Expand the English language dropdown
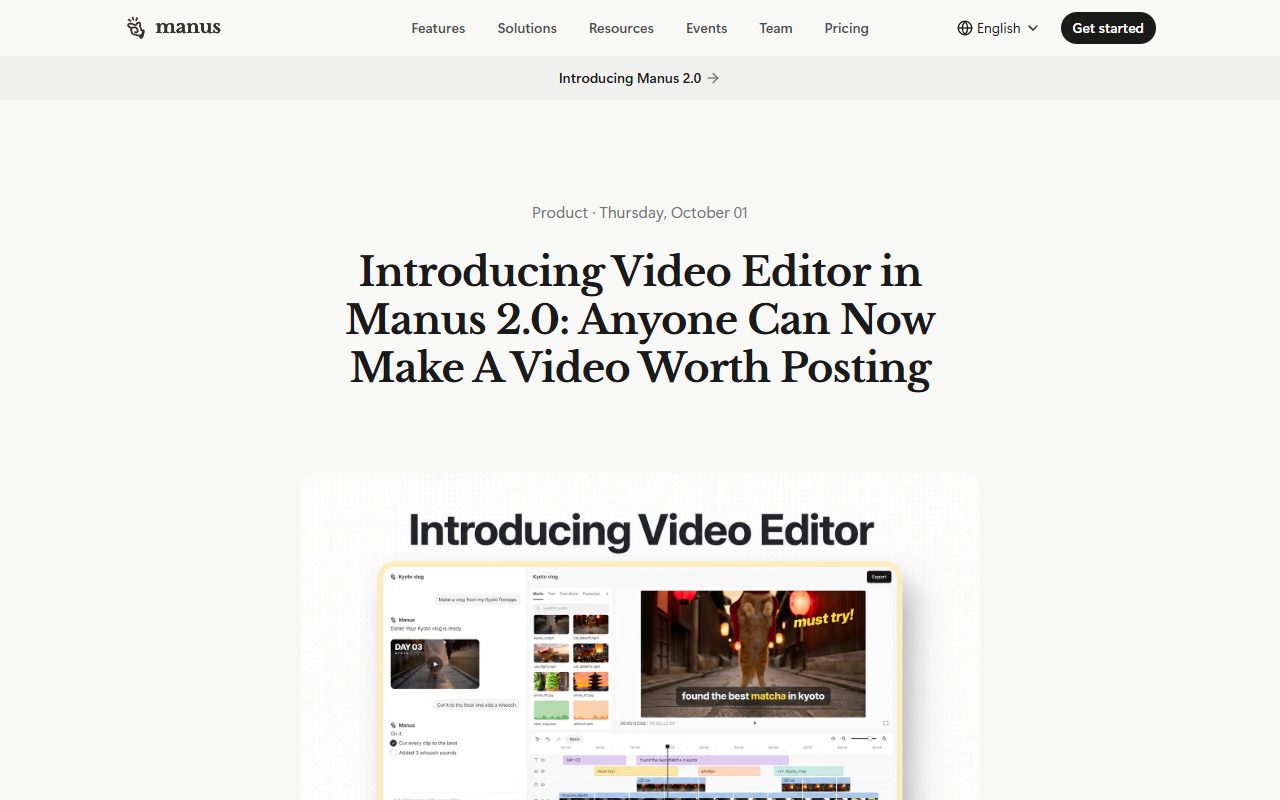 (998, 28)
